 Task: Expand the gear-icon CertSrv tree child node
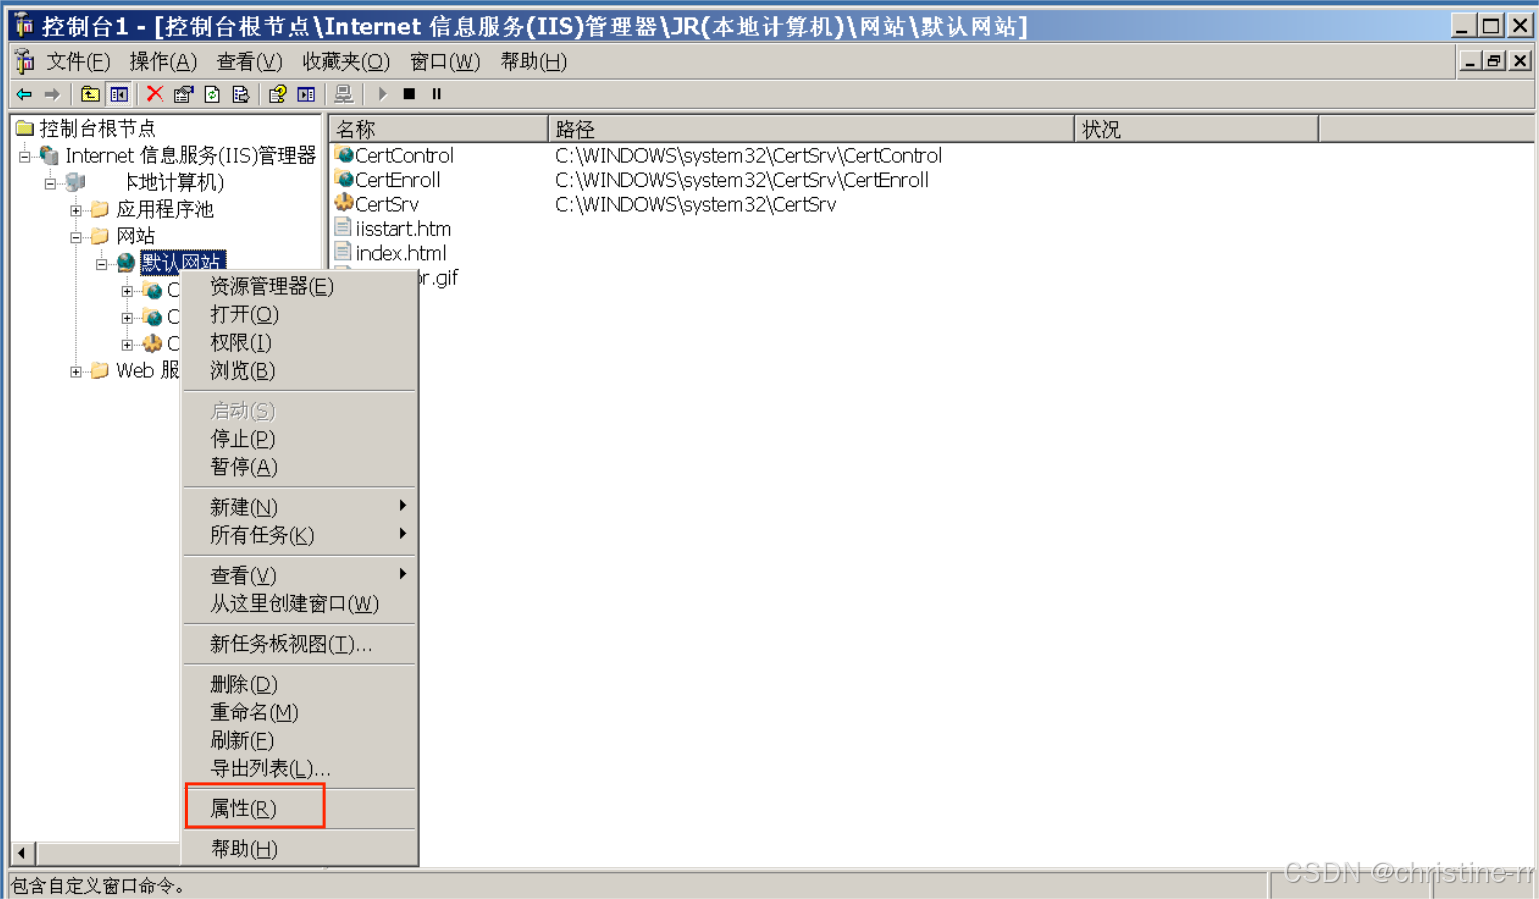coord(127,344)
